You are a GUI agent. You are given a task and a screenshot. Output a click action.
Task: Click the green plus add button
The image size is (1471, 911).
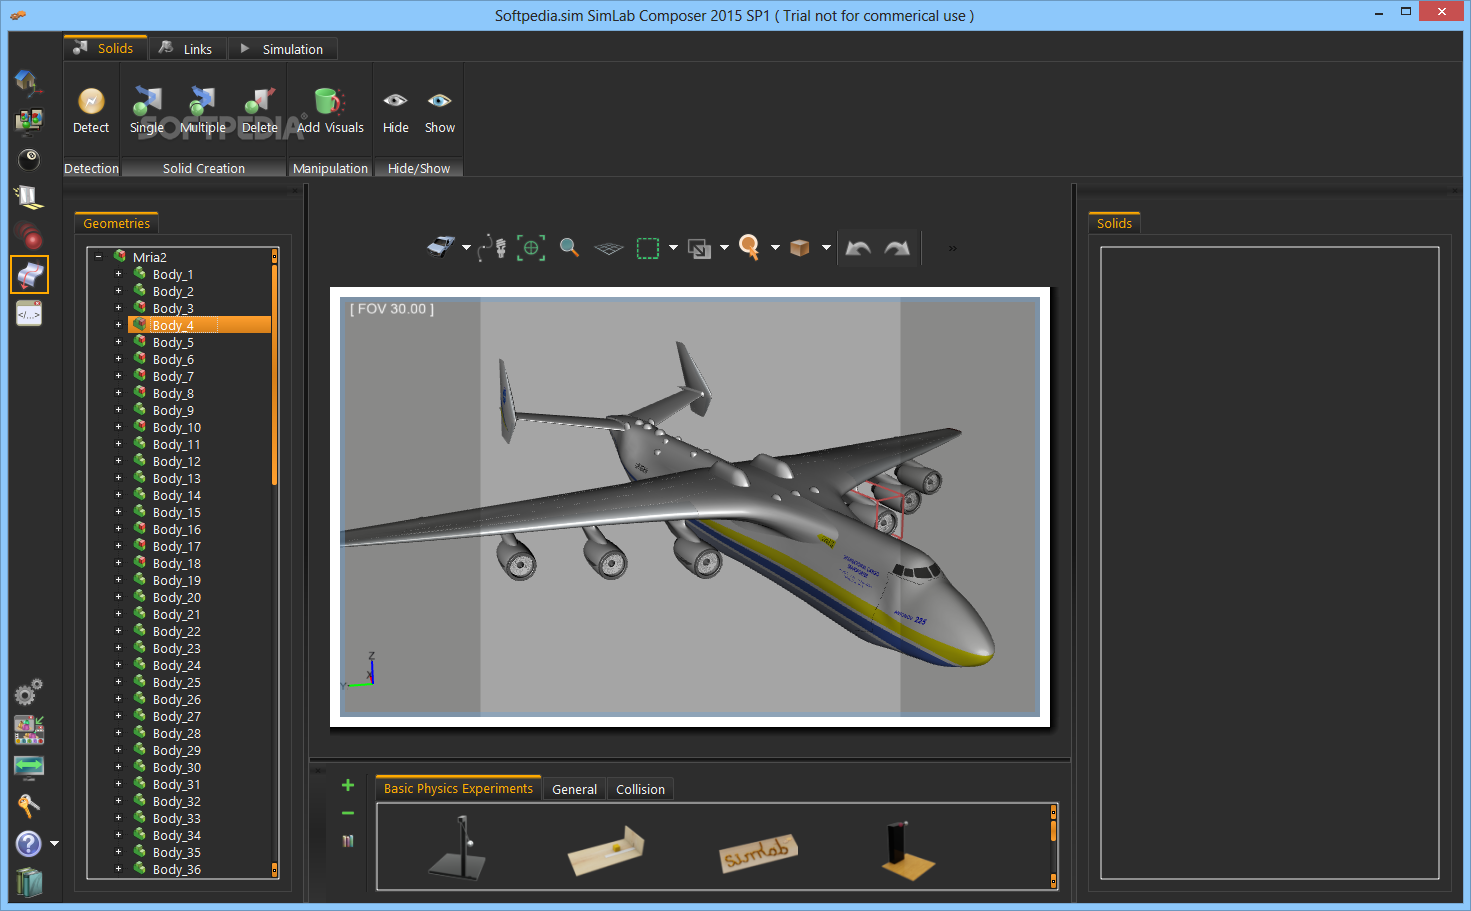[348, 785]
